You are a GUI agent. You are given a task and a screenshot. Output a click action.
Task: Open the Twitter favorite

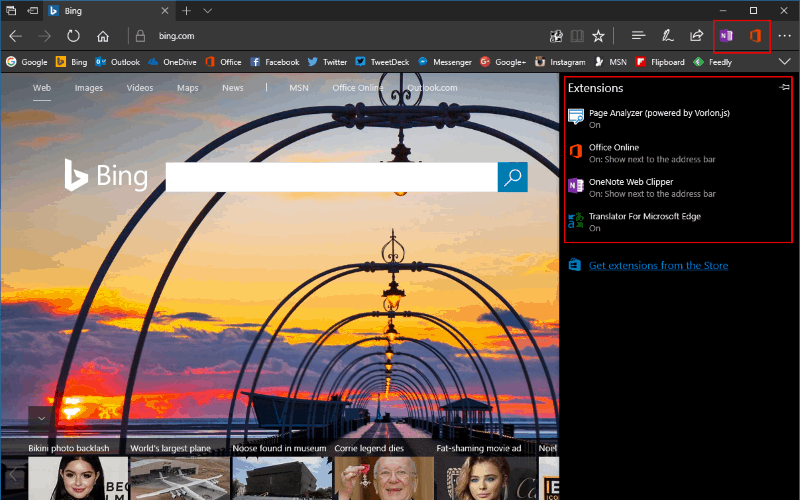click(327, 62)
